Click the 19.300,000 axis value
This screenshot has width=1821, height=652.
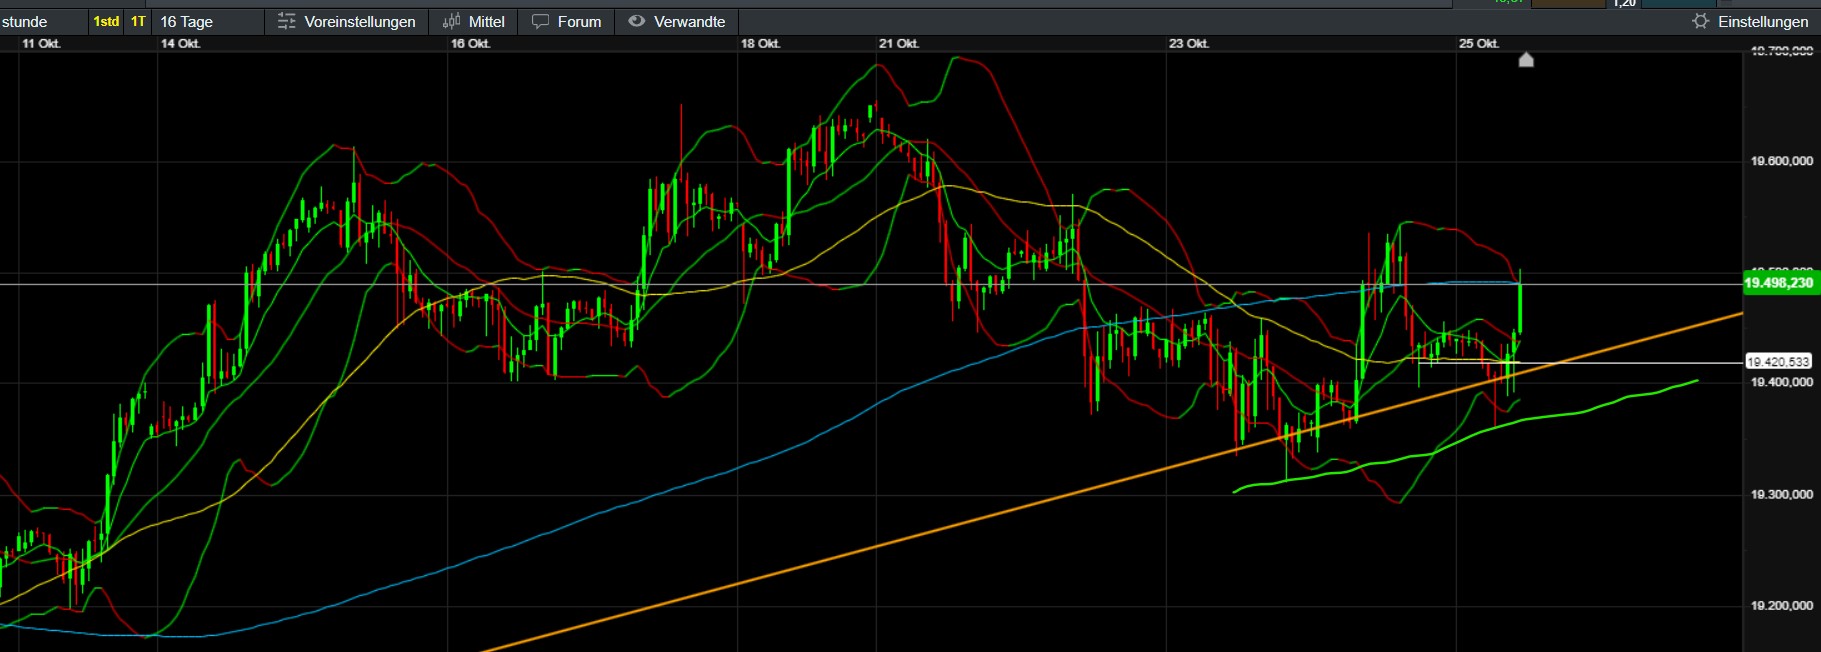(x=1781, y=494)
